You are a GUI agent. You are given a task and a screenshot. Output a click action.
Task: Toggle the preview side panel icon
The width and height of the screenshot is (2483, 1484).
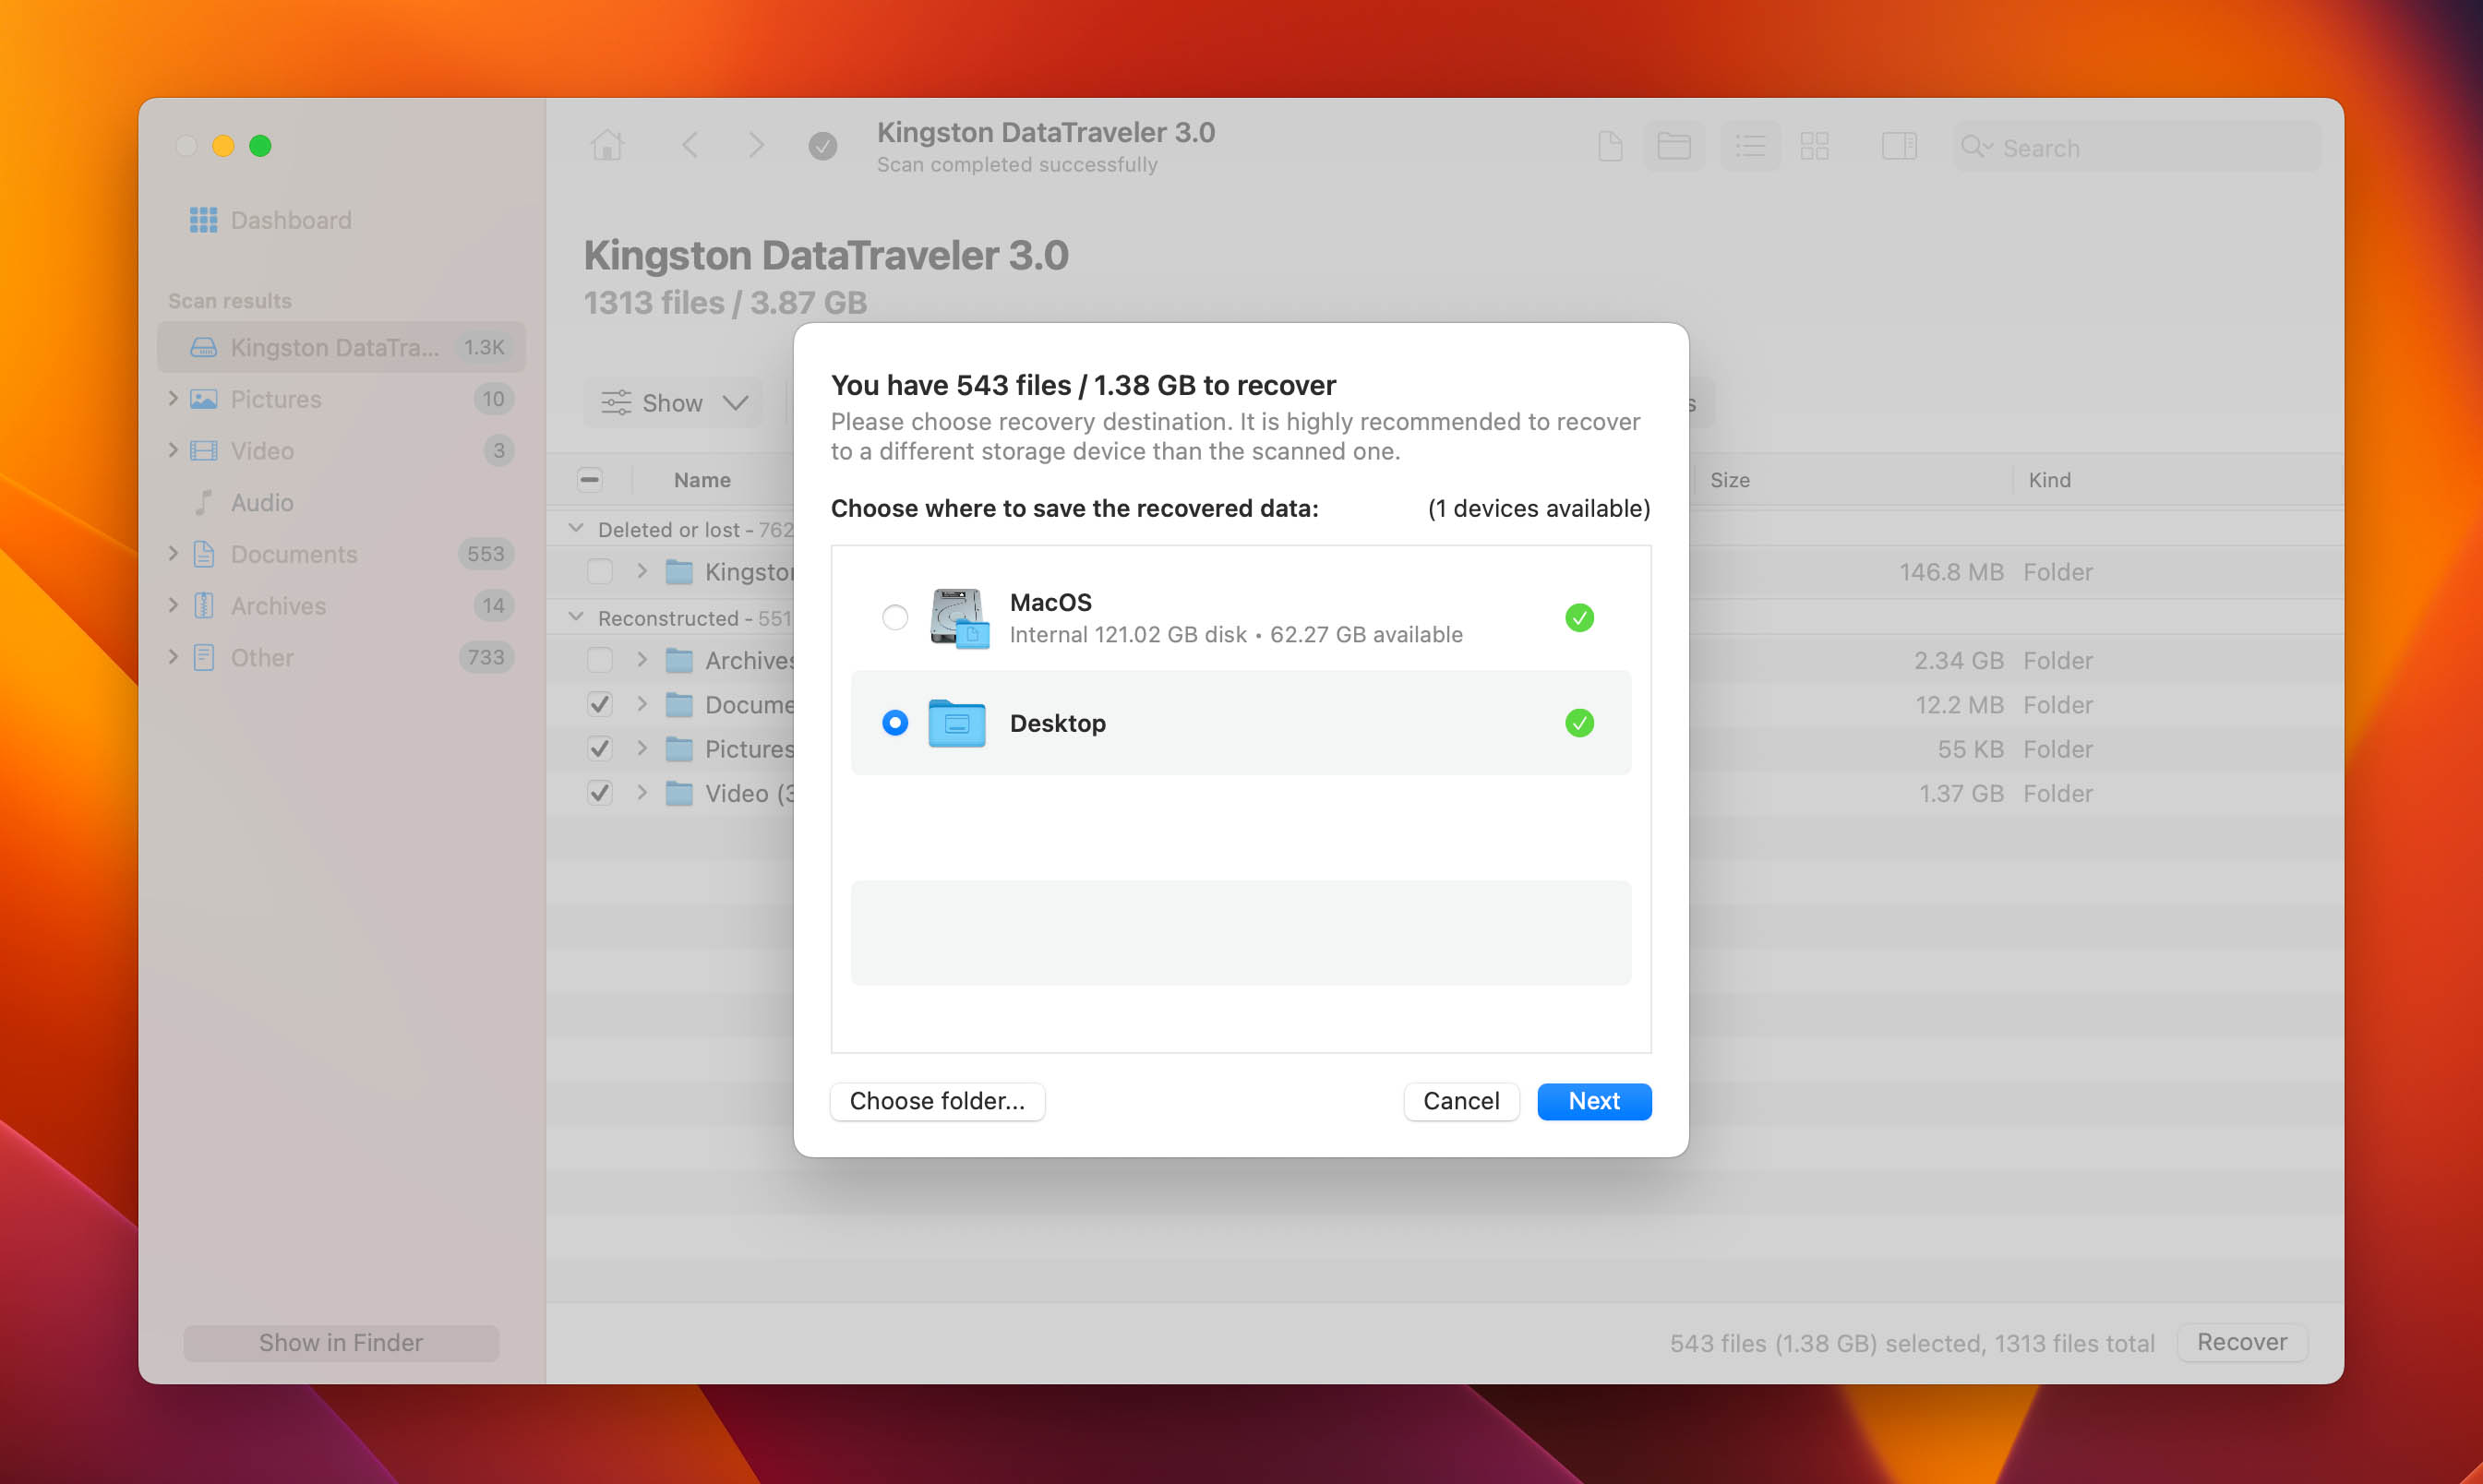click(x=1898, y=147)
